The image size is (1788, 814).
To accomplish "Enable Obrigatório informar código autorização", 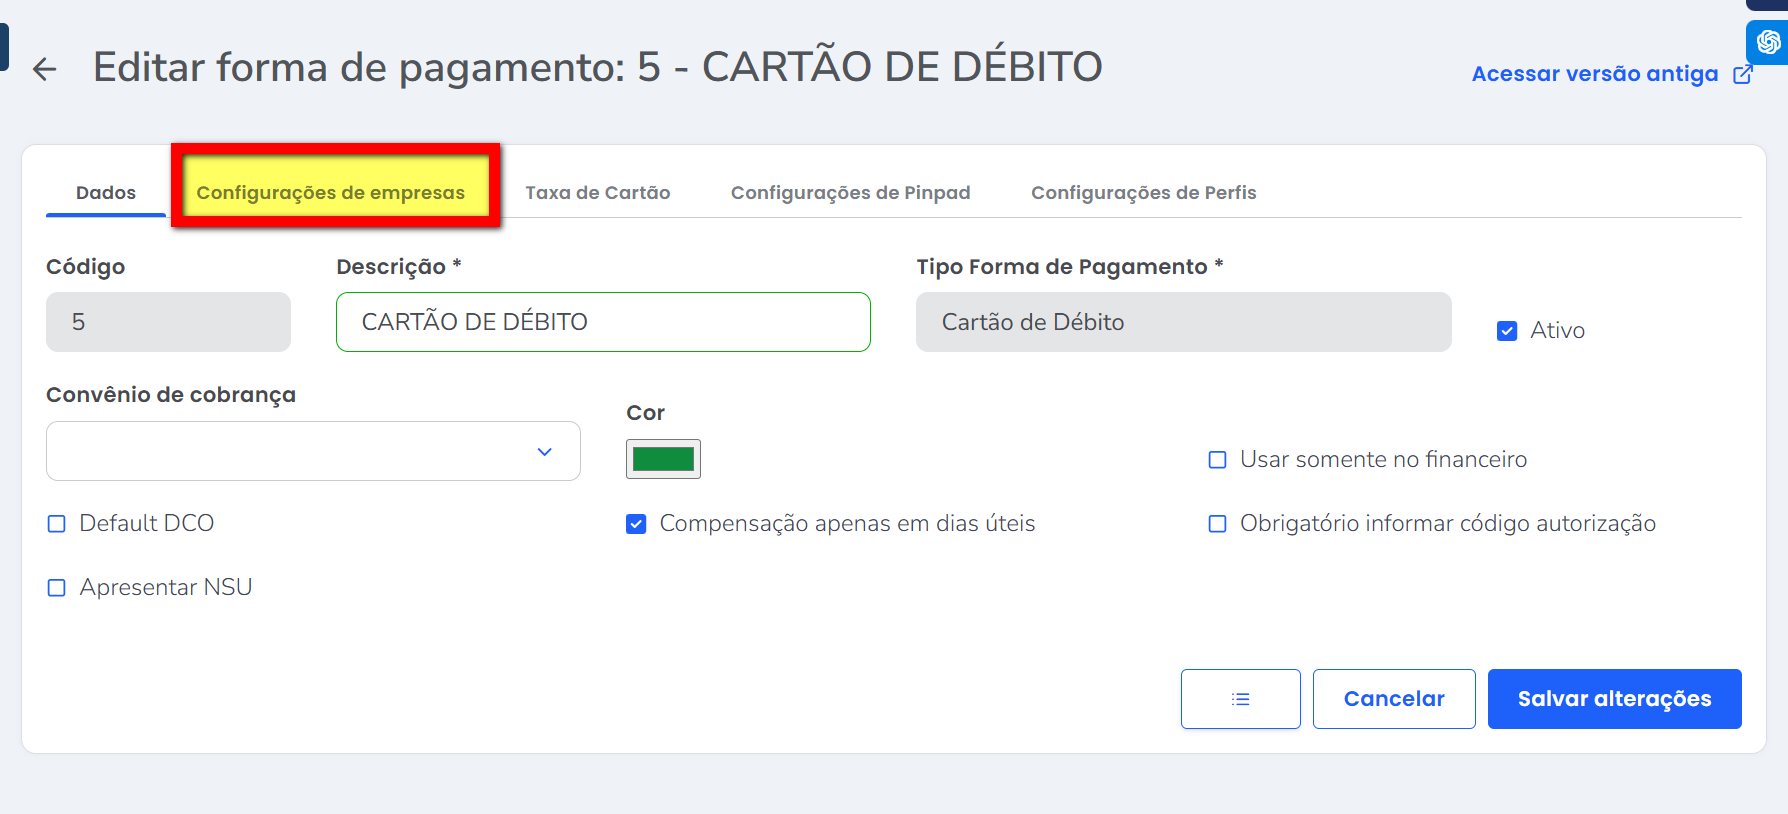I will click(x=1216, y=523).
